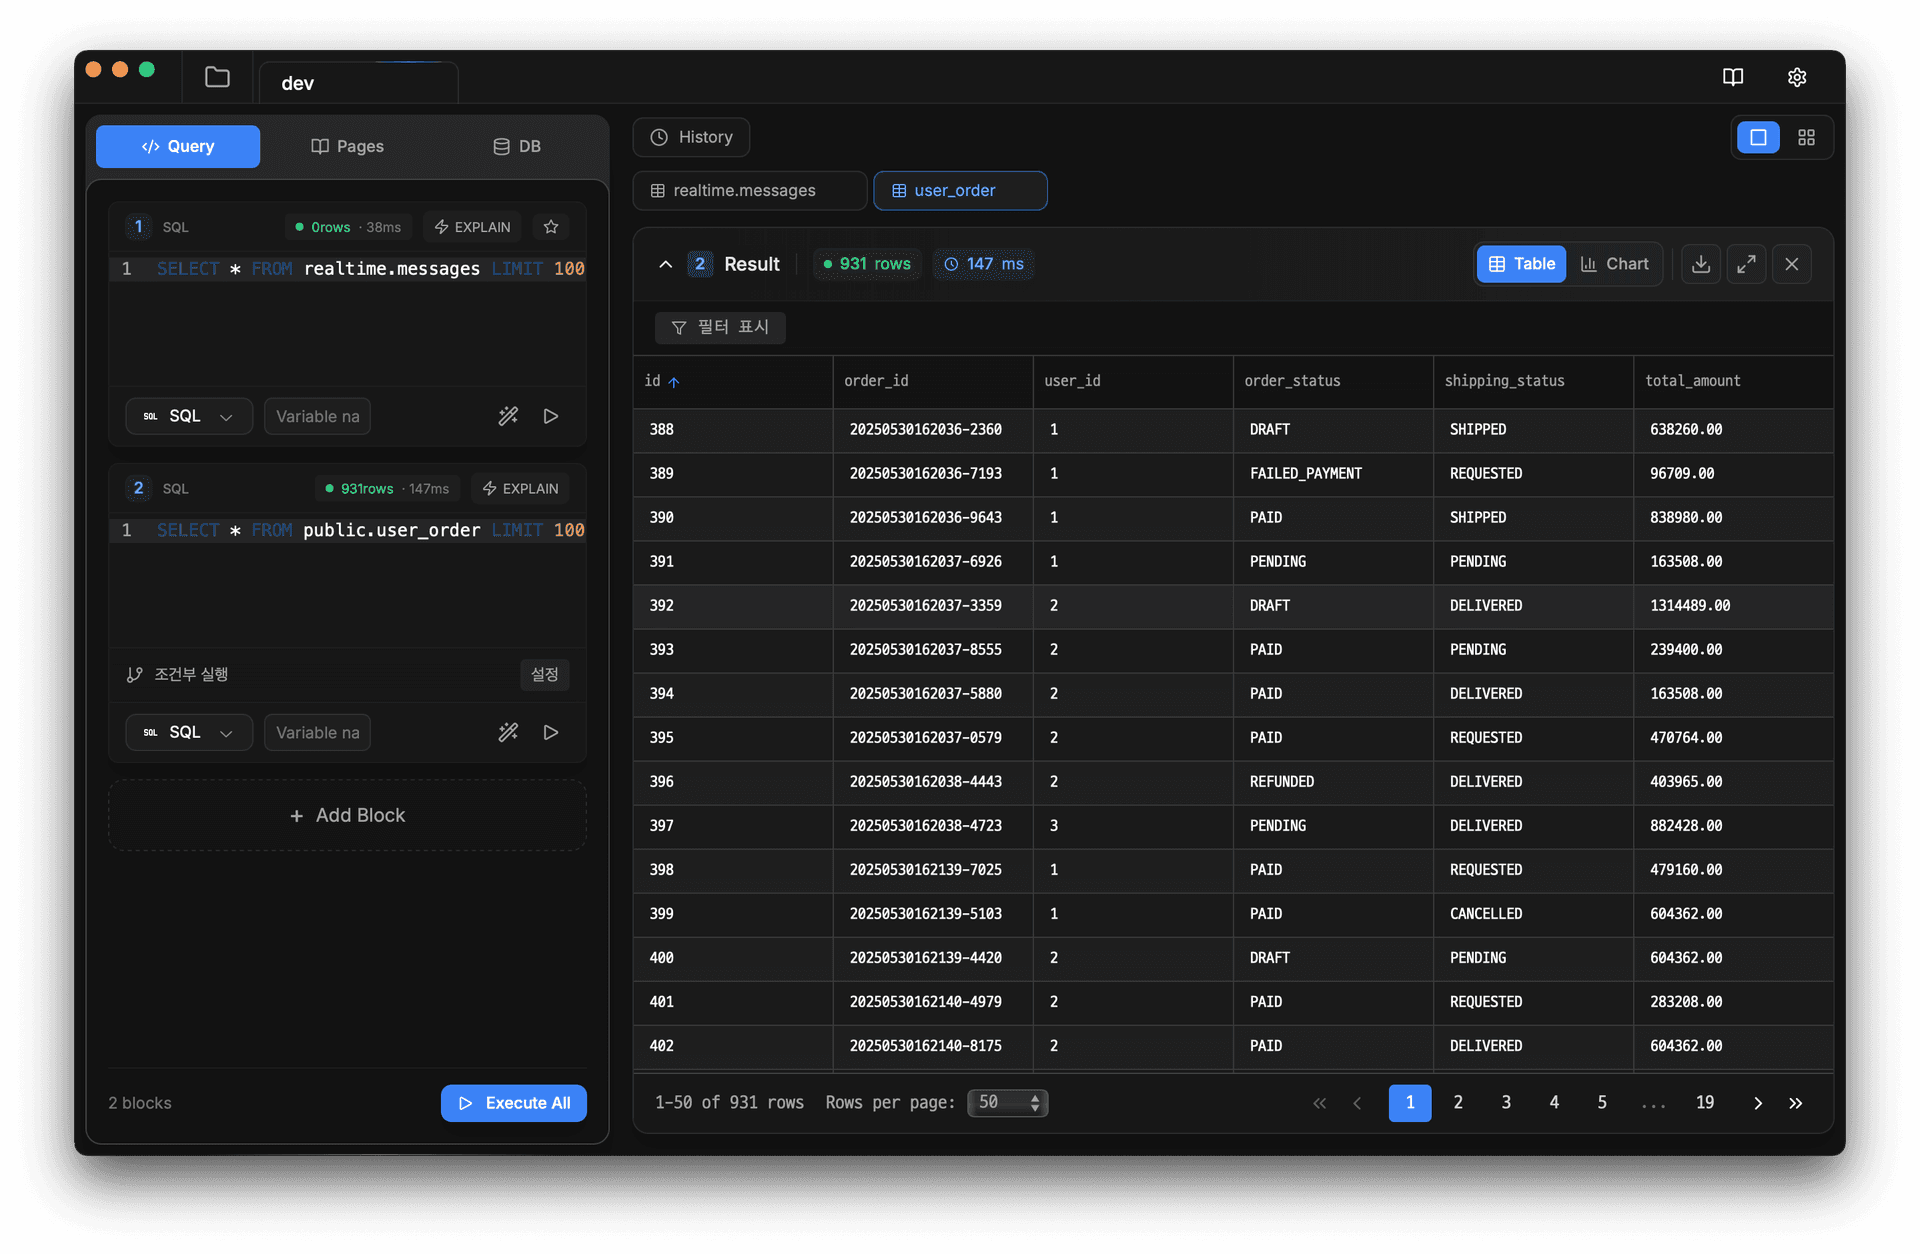Switch to the Pages tab

click(x=347, y=146)
